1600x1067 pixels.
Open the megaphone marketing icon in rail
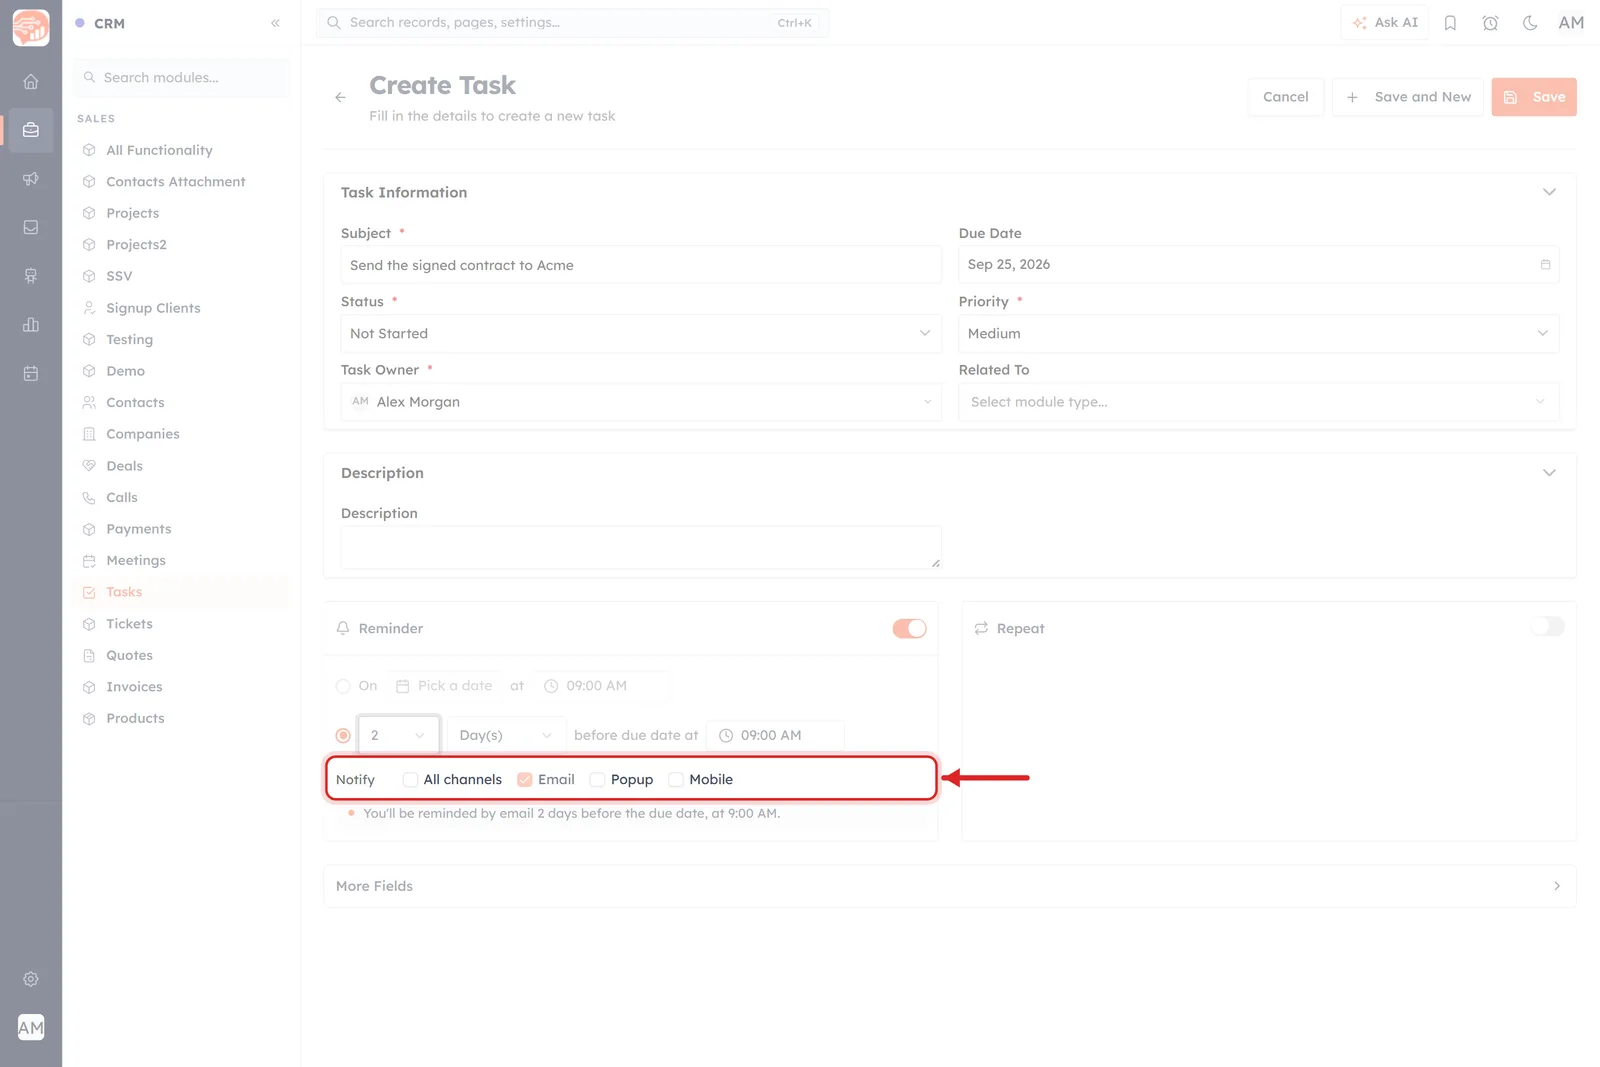(31, 179)
